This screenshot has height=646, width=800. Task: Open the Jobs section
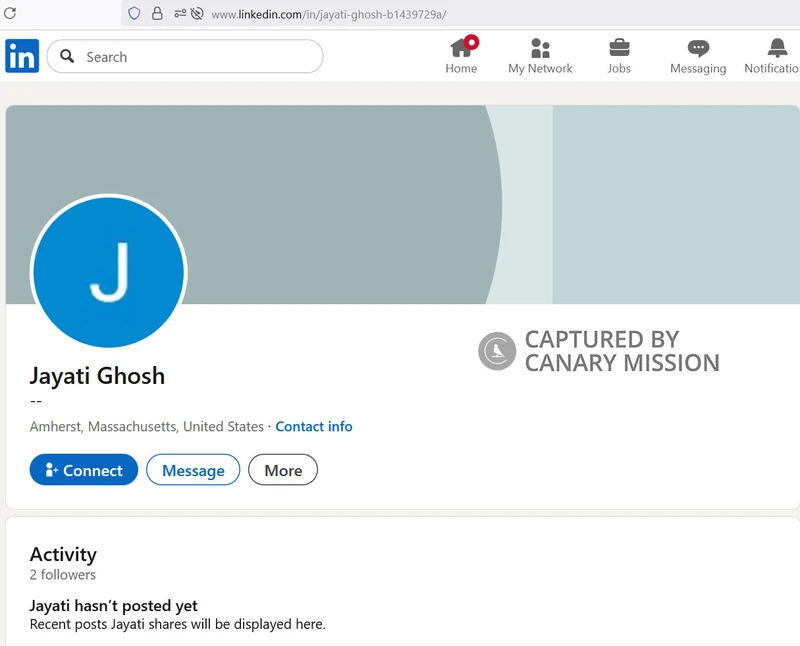(619, 56)
